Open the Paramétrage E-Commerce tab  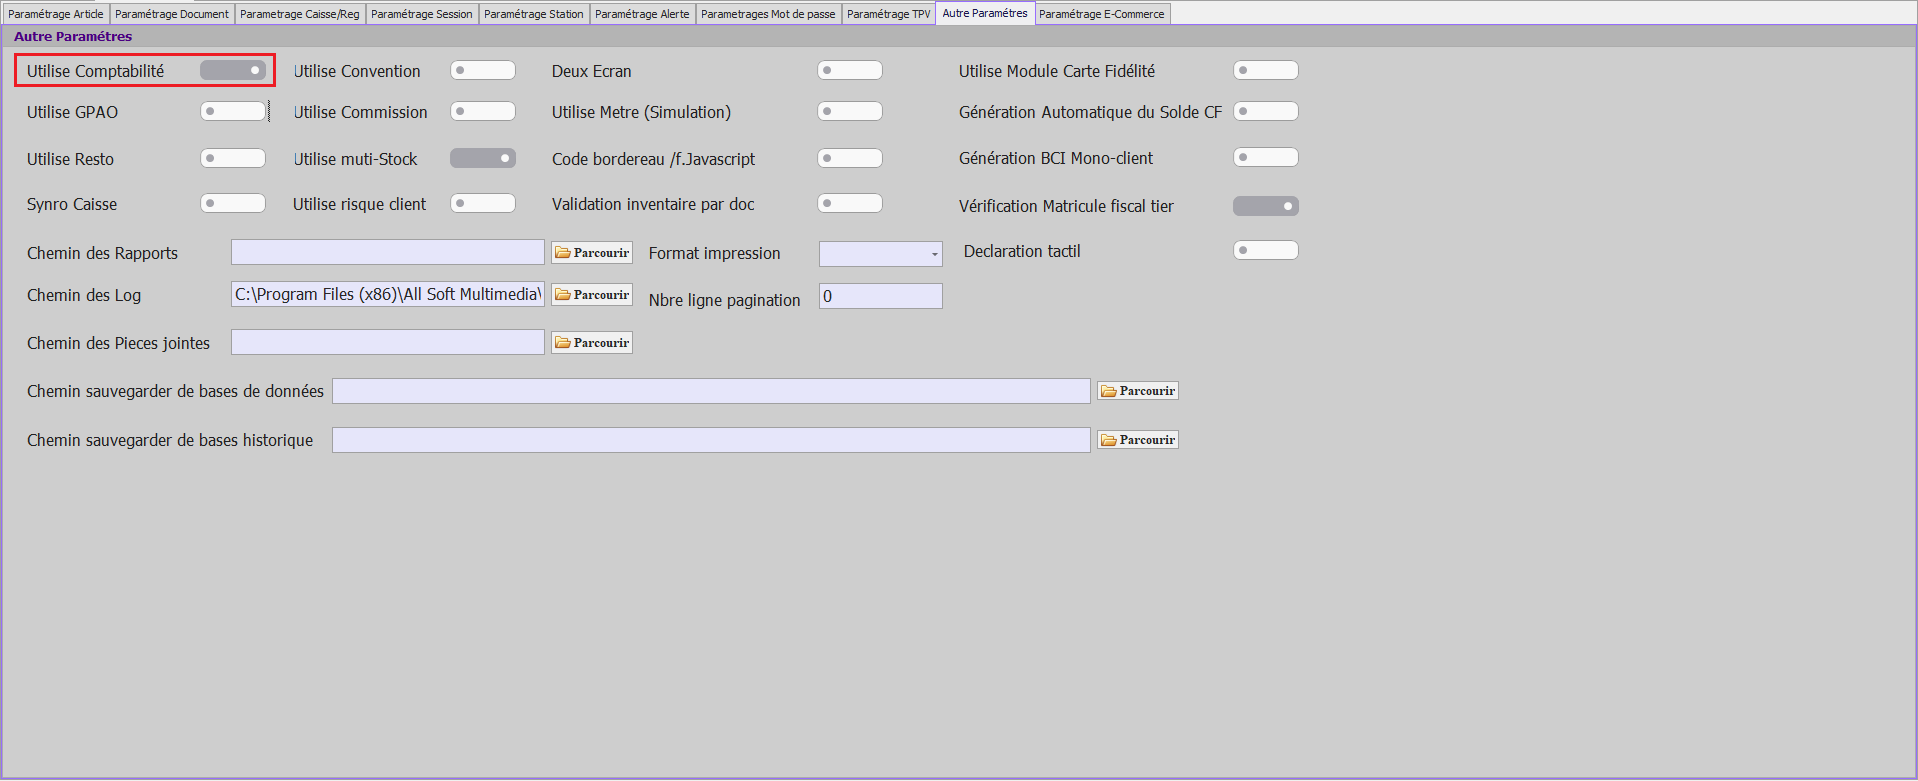point(1102,14)
